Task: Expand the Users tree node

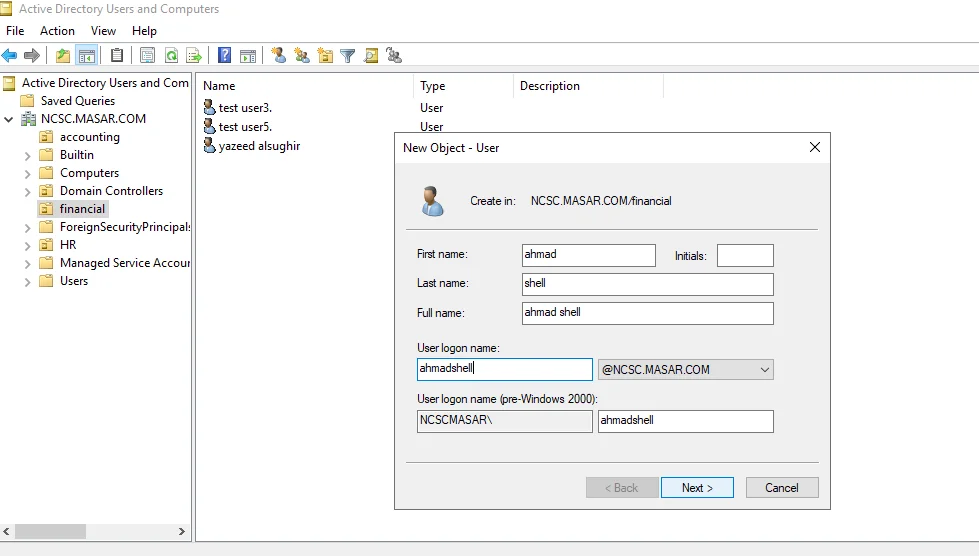Action: pyautogui.click(x=27, y=282)
